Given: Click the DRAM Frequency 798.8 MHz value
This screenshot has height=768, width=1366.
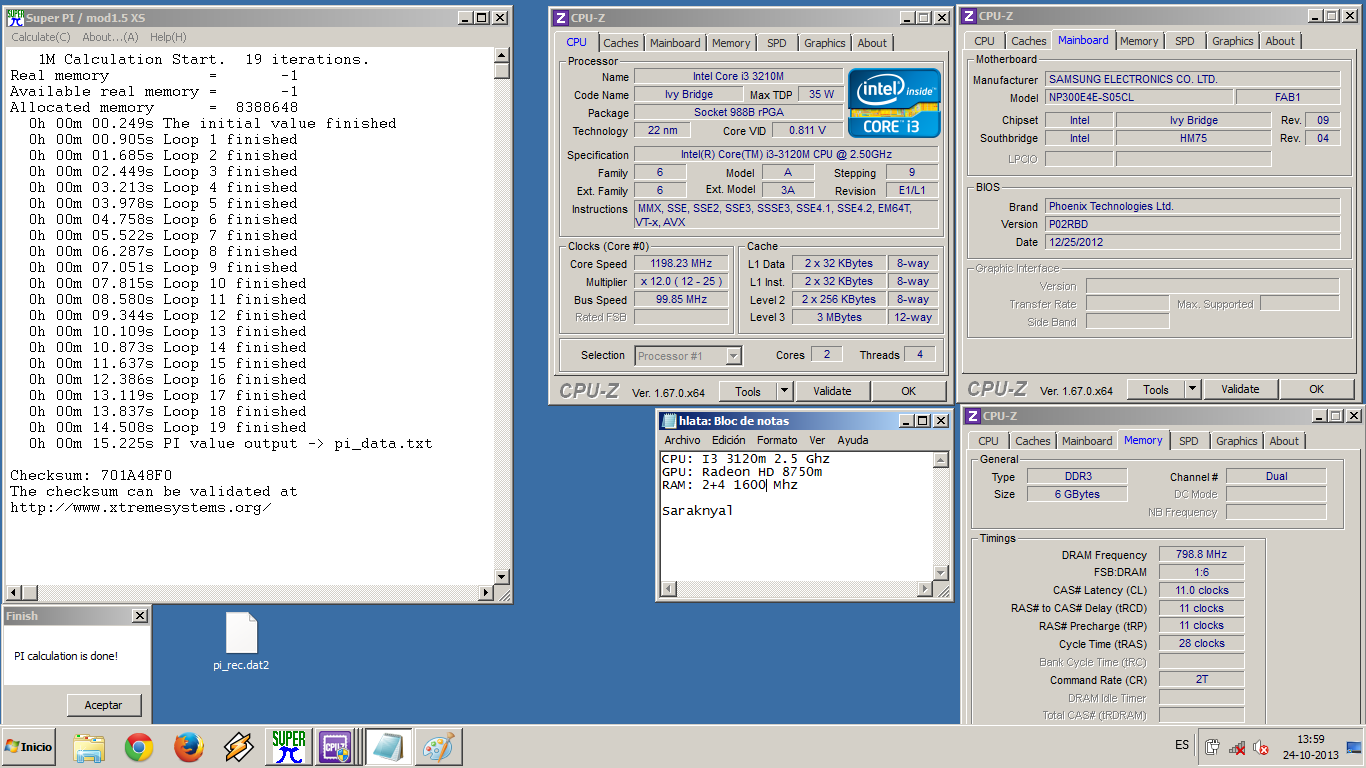Looking at the screenshot, I should 1202,555.
